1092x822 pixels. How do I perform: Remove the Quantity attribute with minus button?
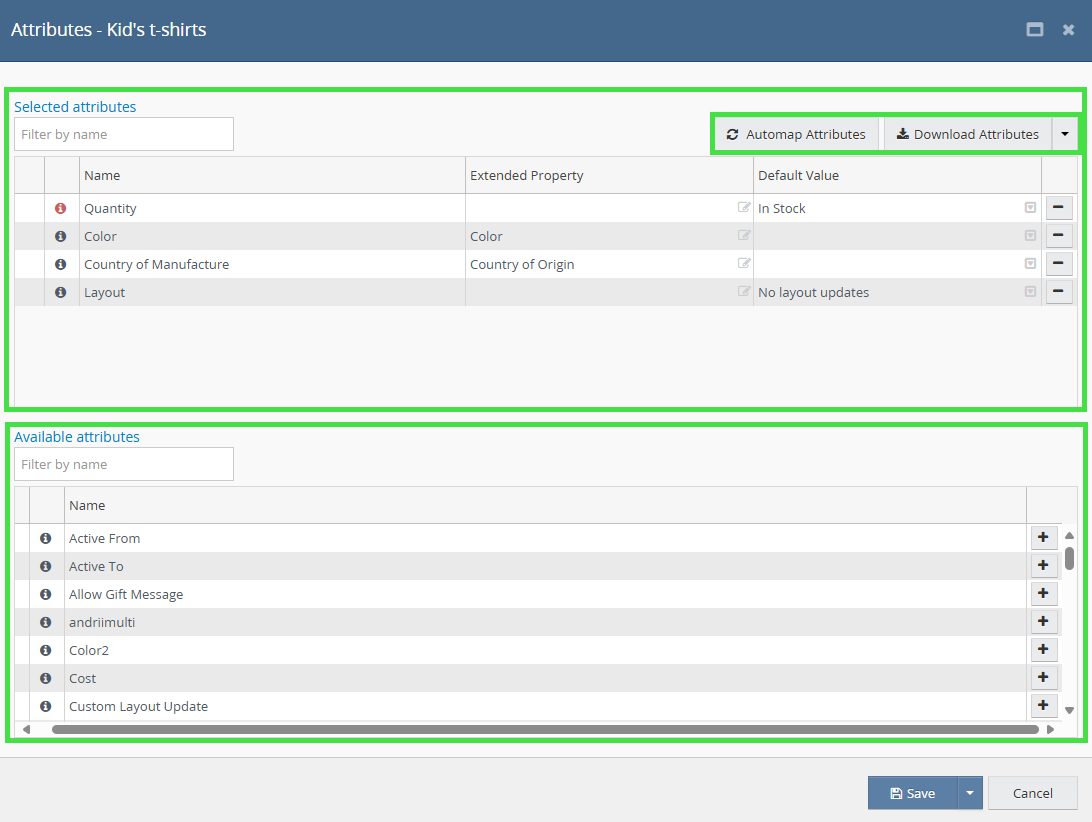[x=1059, y=208]
